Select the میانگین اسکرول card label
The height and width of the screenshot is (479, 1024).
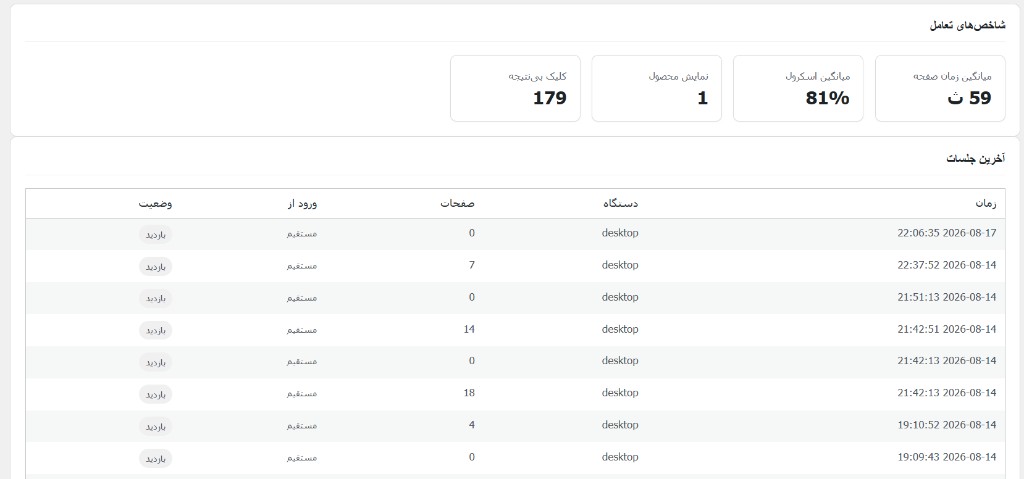click(818, 76)
